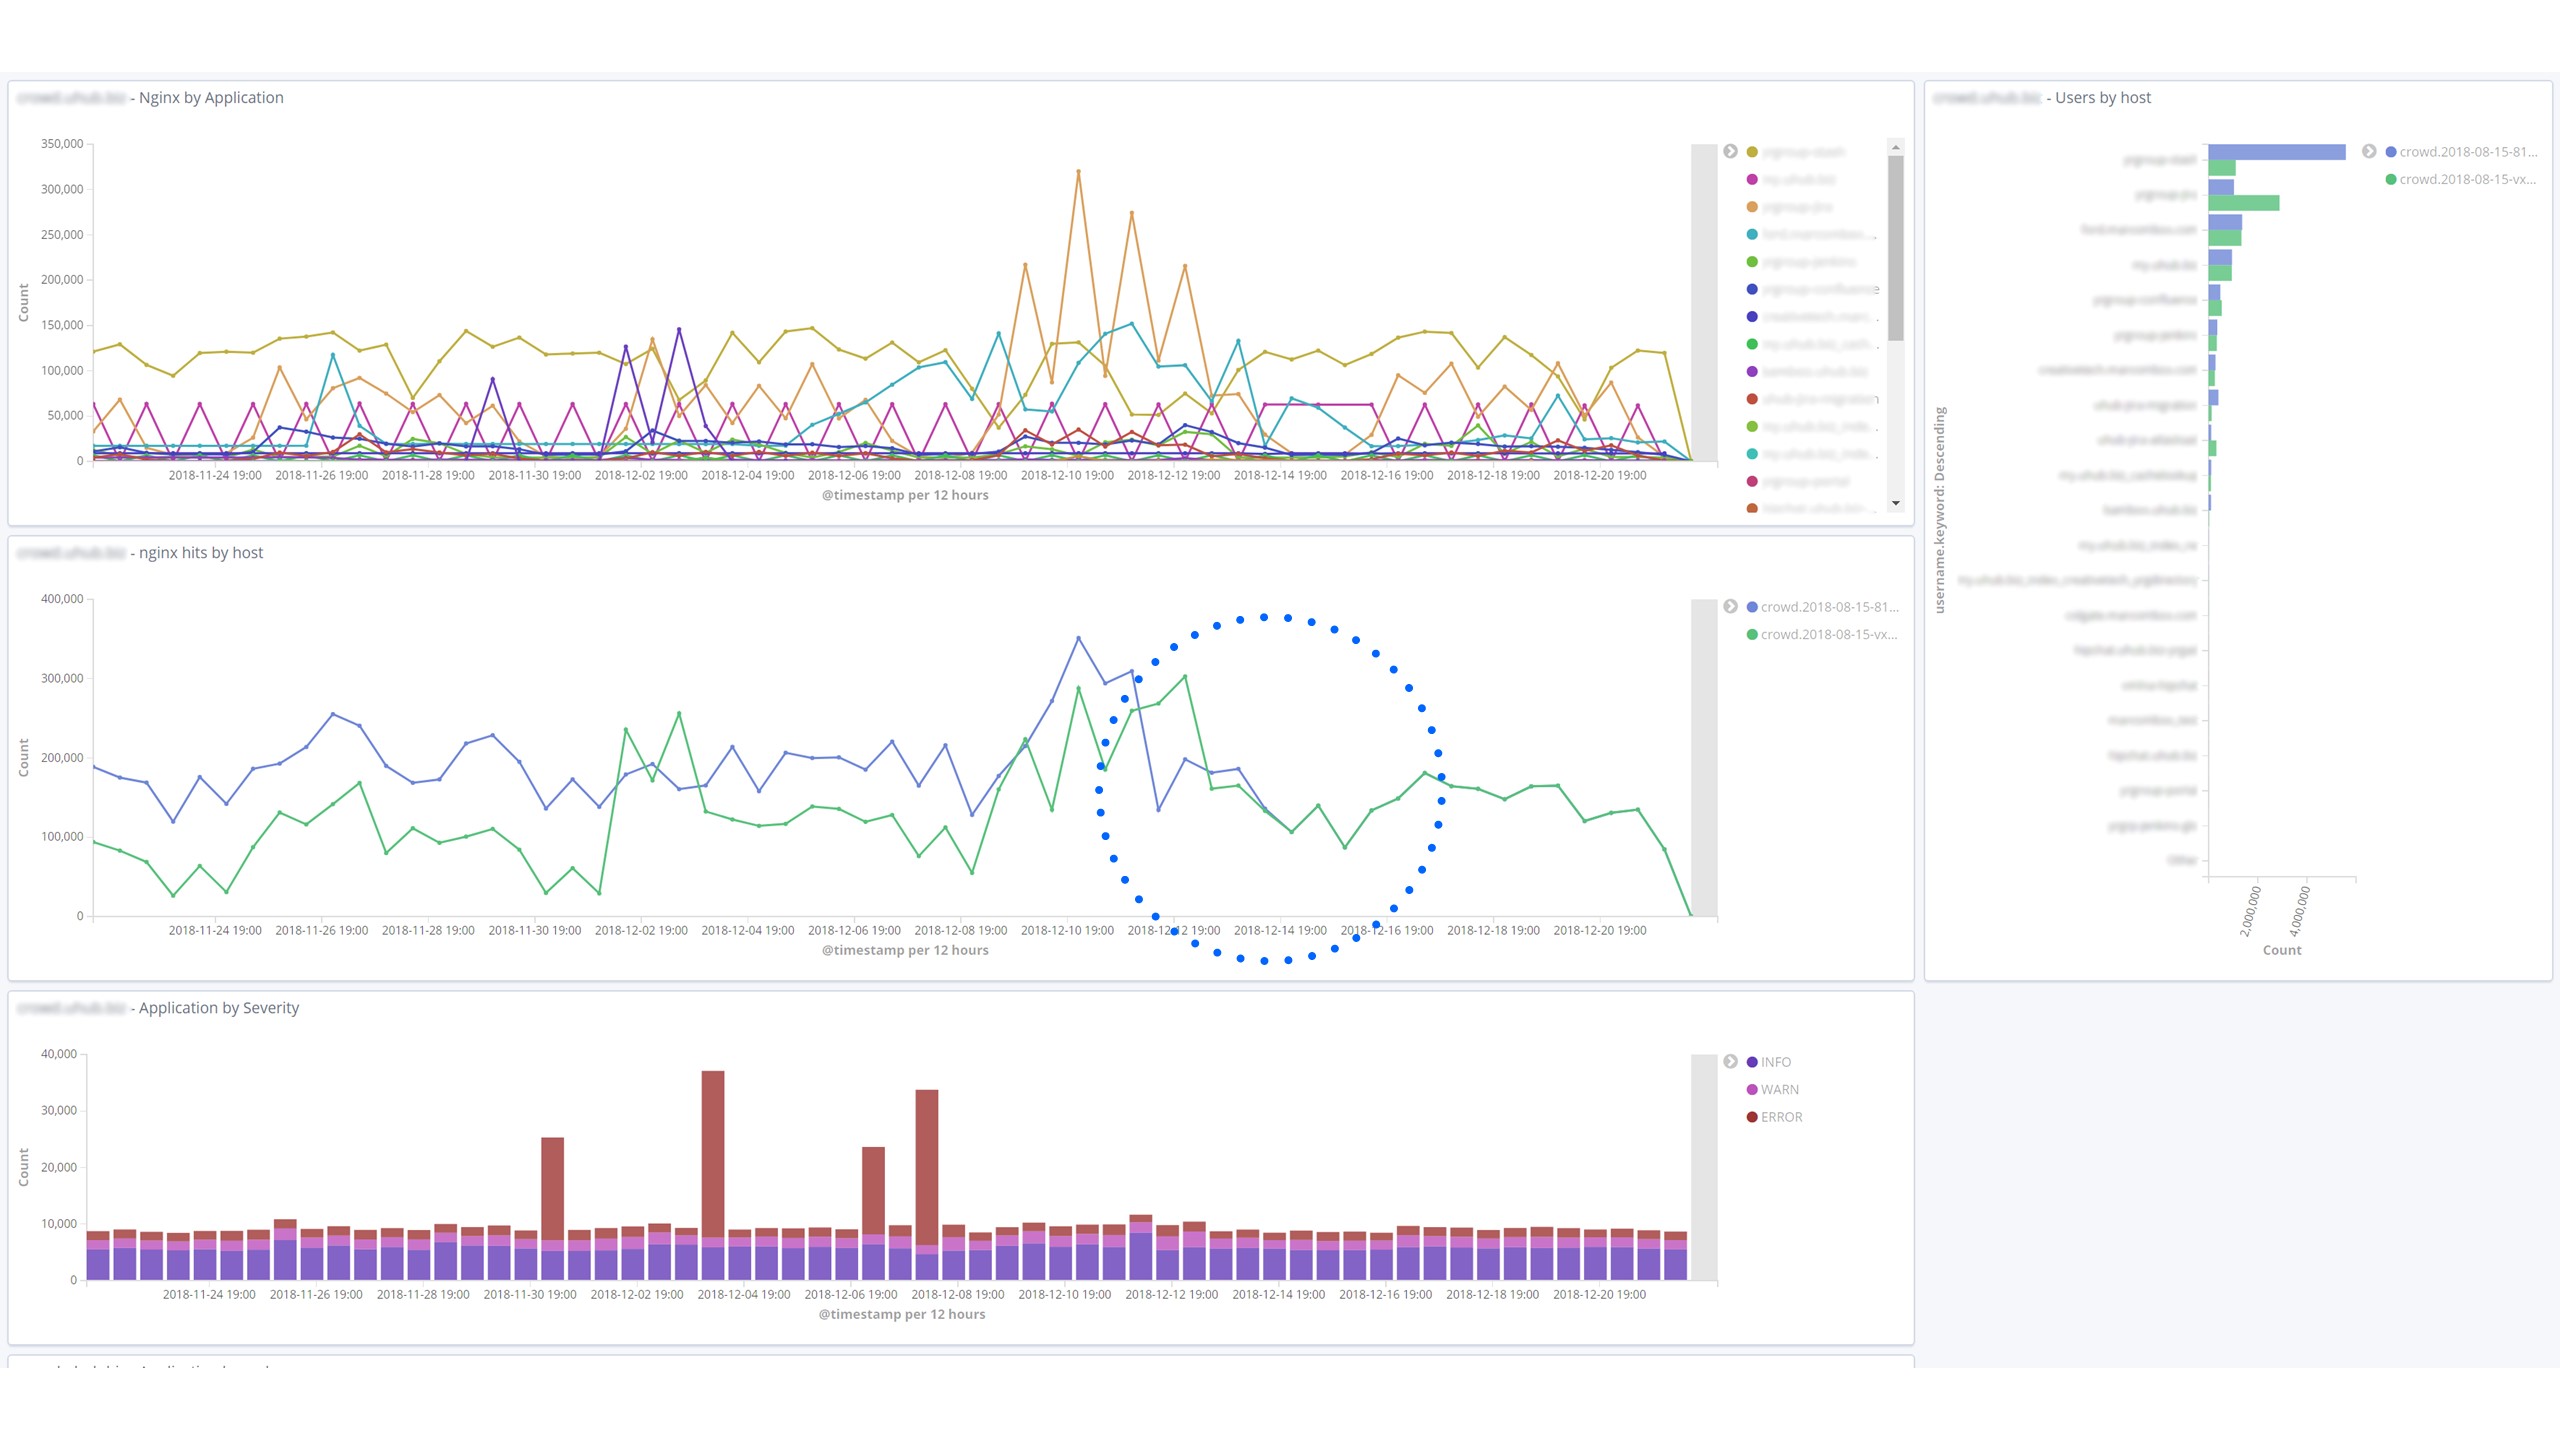Toggle the WARN series in severity legend
The height and width of the screenshot is (1440, 2560).
tap(1772, 1090)
